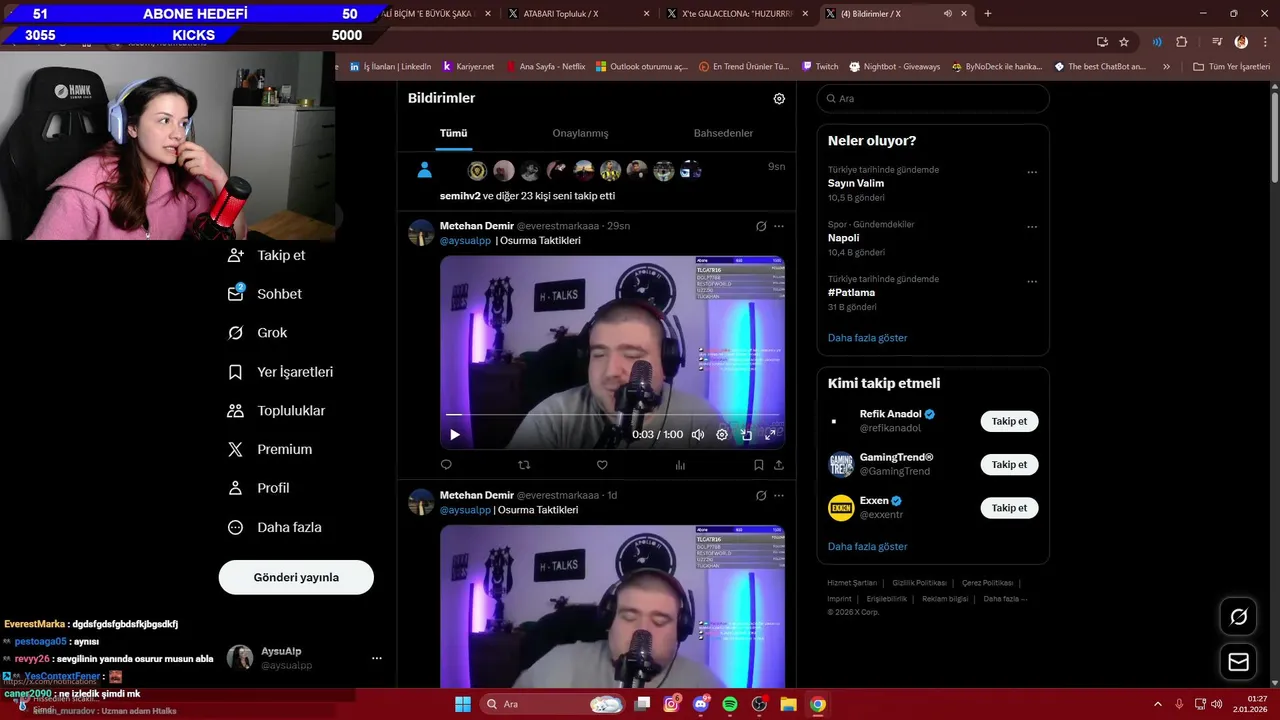The image size is (1280, 720).
Task: Repost the 29sn Metehan Demir post
Action: (x=524, y=465)
